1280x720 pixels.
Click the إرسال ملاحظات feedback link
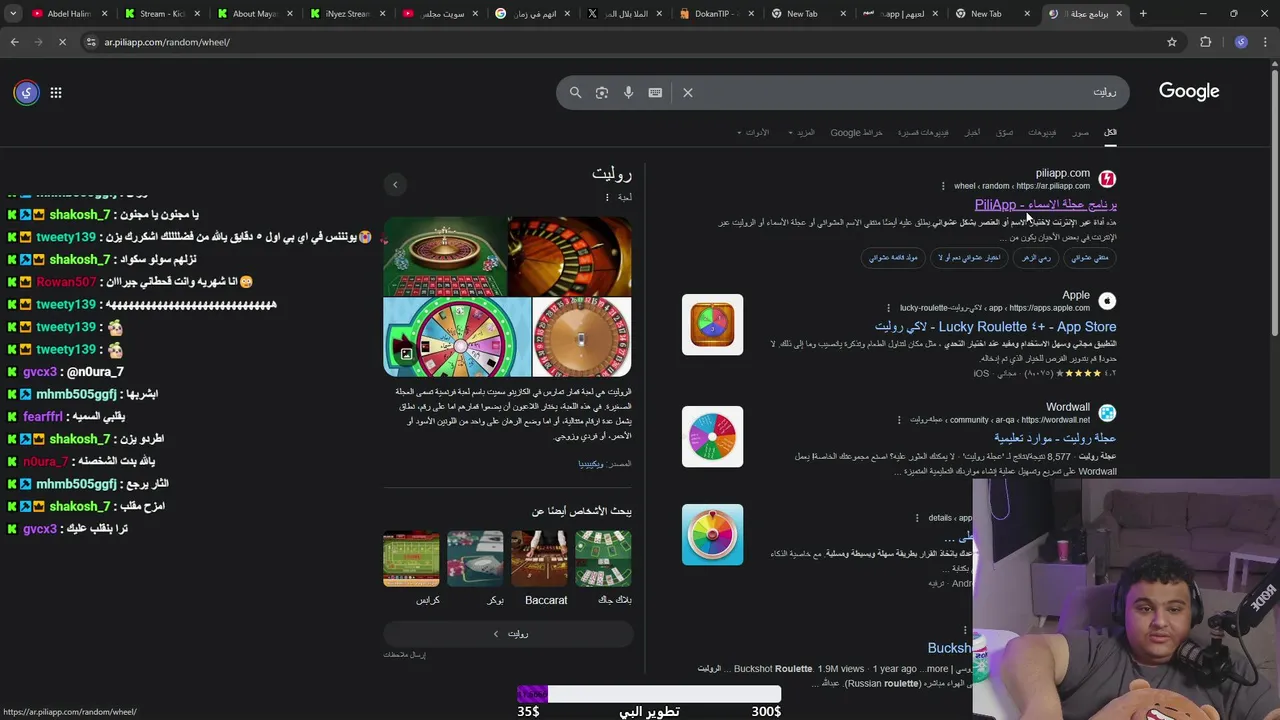tap(405, 654)
